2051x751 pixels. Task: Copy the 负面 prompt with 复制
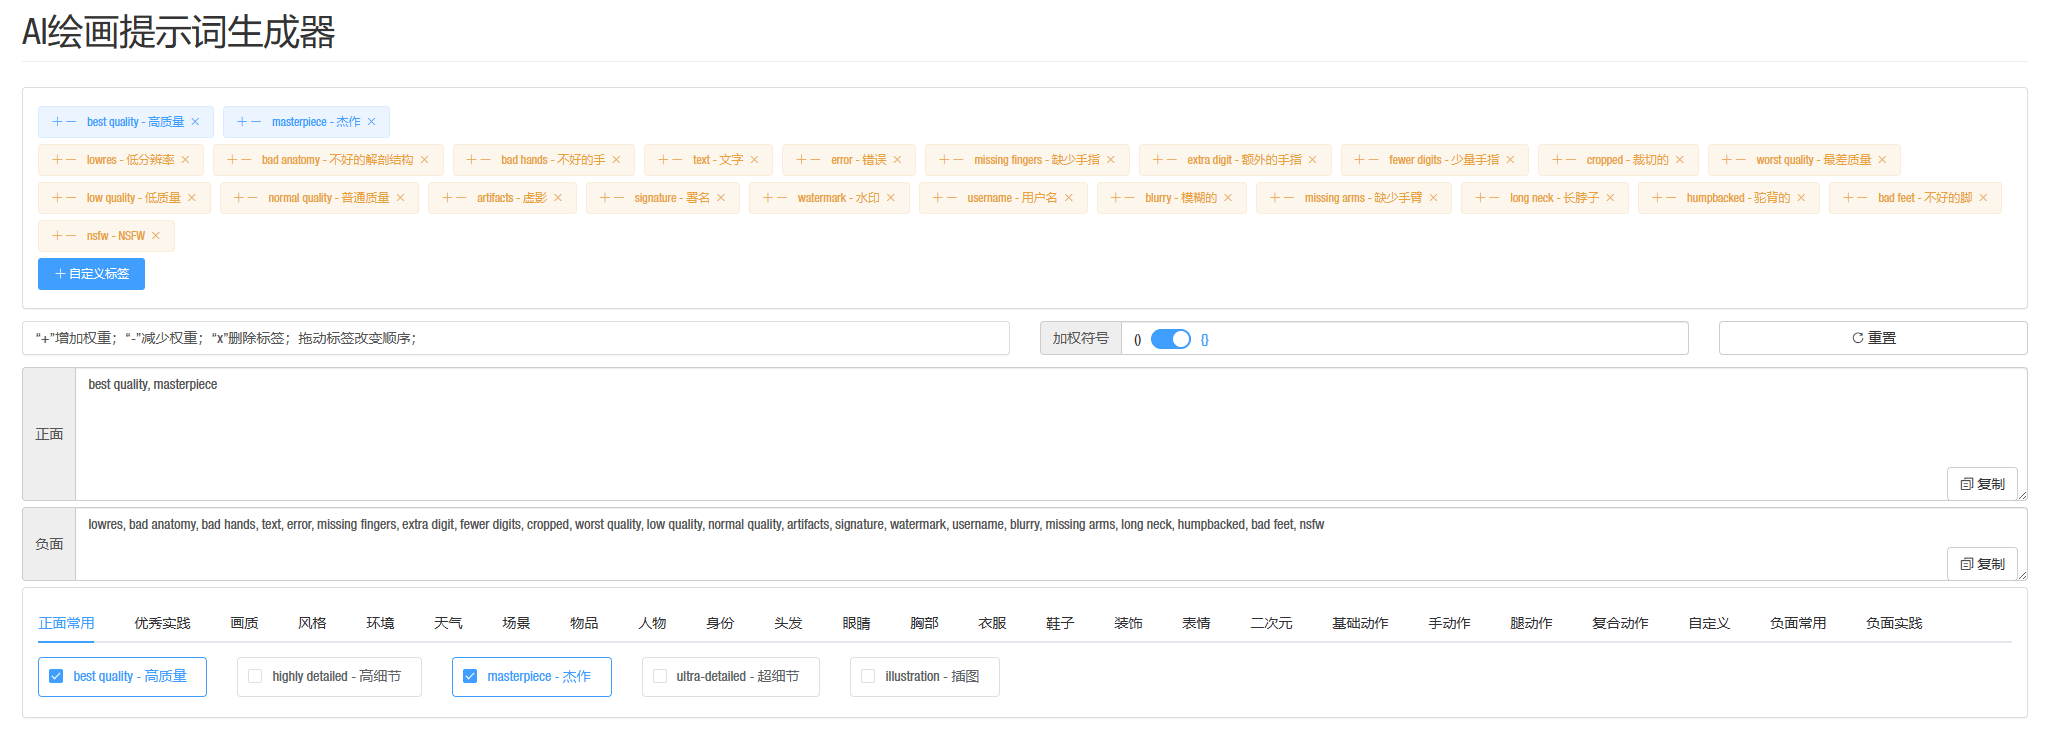[x=1982, y=564]
